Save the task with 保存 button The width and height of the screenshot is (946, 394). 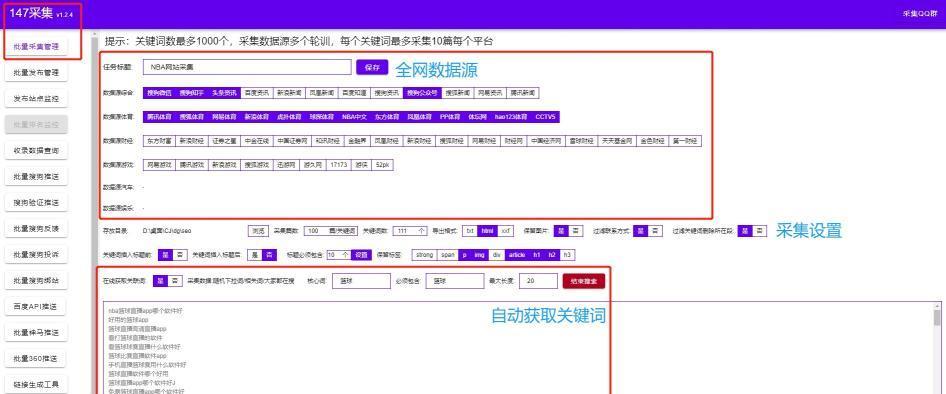(372, 67)
